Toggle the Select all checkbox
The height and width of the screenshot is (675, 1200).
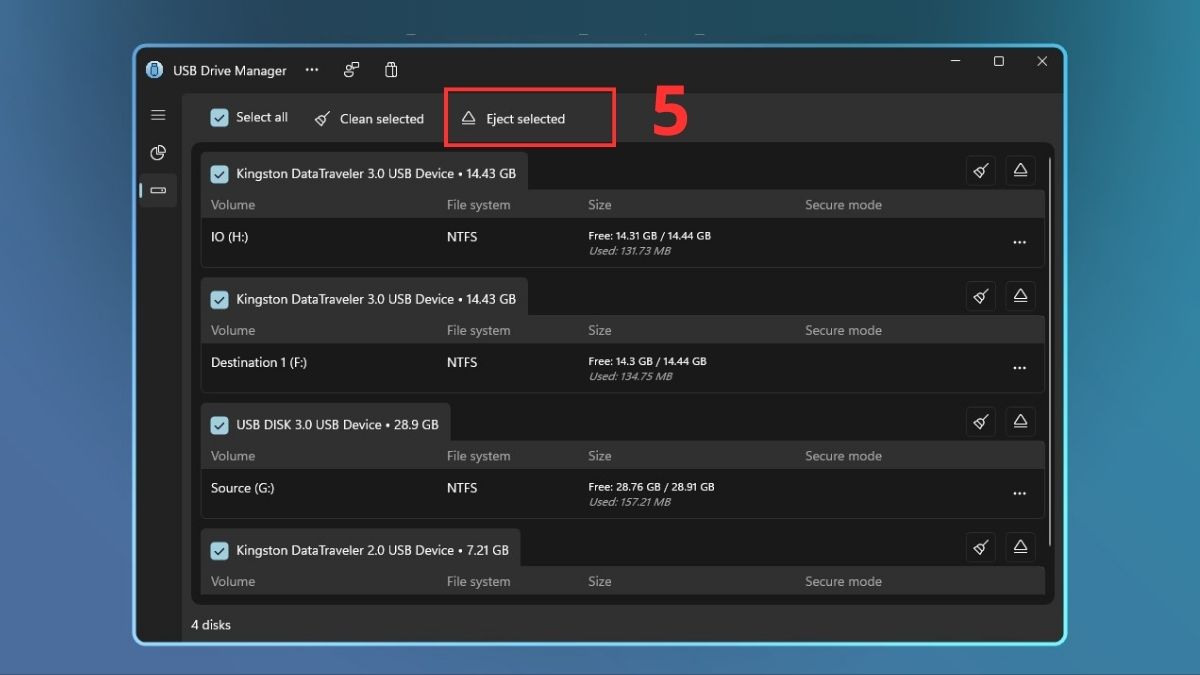point(220,118)
